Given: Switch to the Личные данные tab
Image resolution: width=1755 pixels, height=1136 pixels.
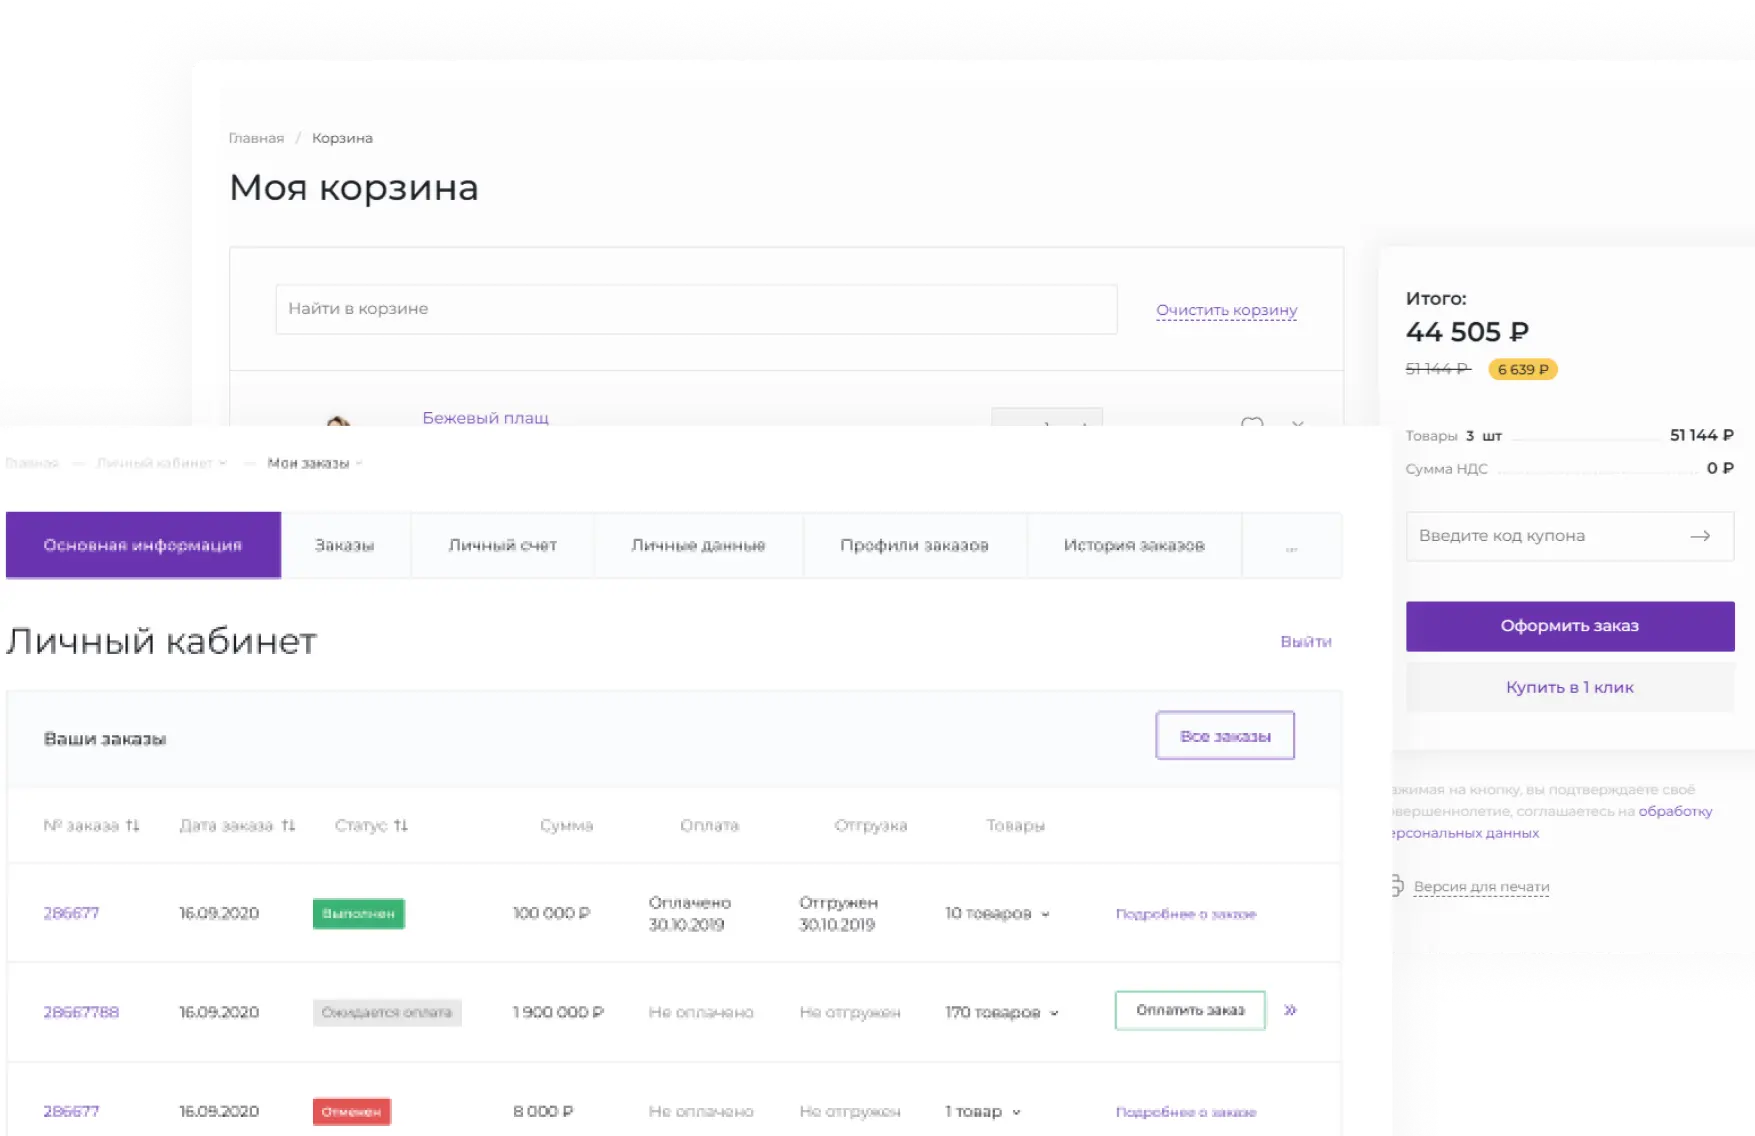Looking at the screenshot, I should [x=698, y=545].
